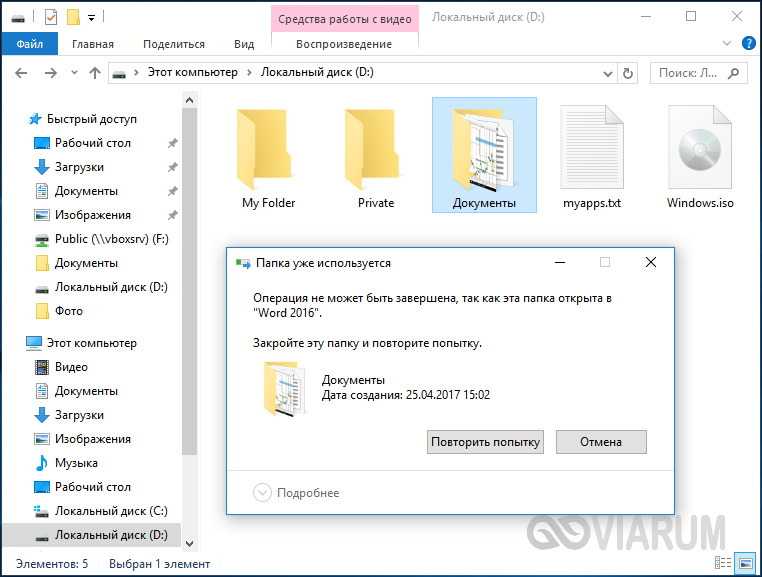Open Public (\\vboxsrv) (F:) network drive

coord(112,239)
